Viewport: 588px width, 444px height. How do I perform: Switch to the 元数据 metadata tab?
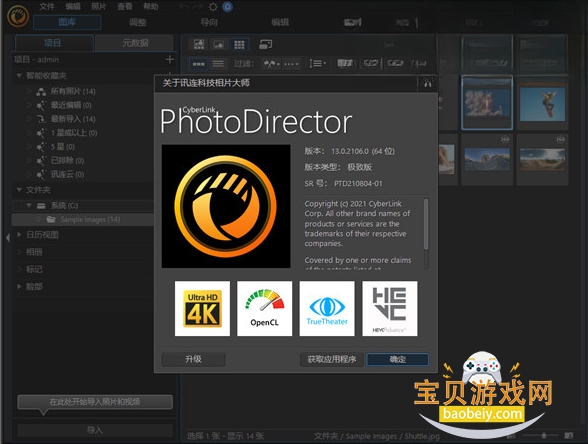point(135,43)
